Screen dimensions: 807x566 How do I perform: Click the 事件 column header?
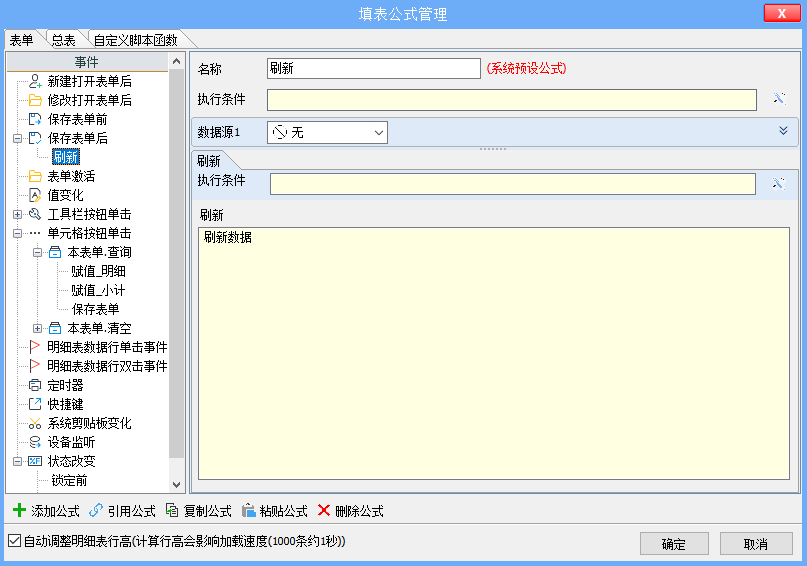pyautogui.click(x=87, y=62)
